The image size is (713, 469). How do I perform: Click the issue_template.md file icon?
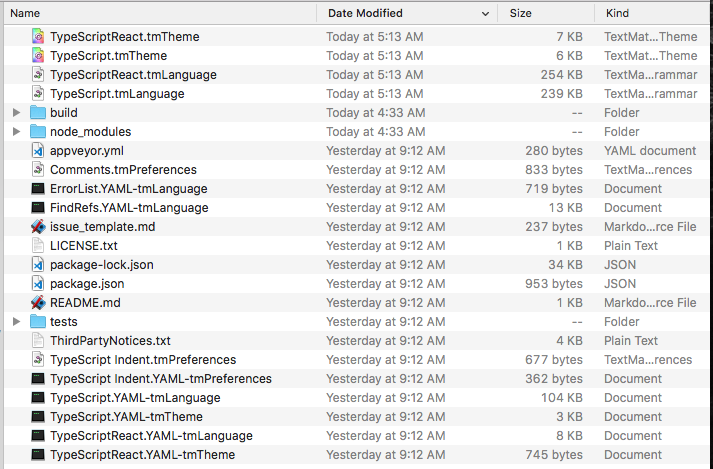[38, 227]
